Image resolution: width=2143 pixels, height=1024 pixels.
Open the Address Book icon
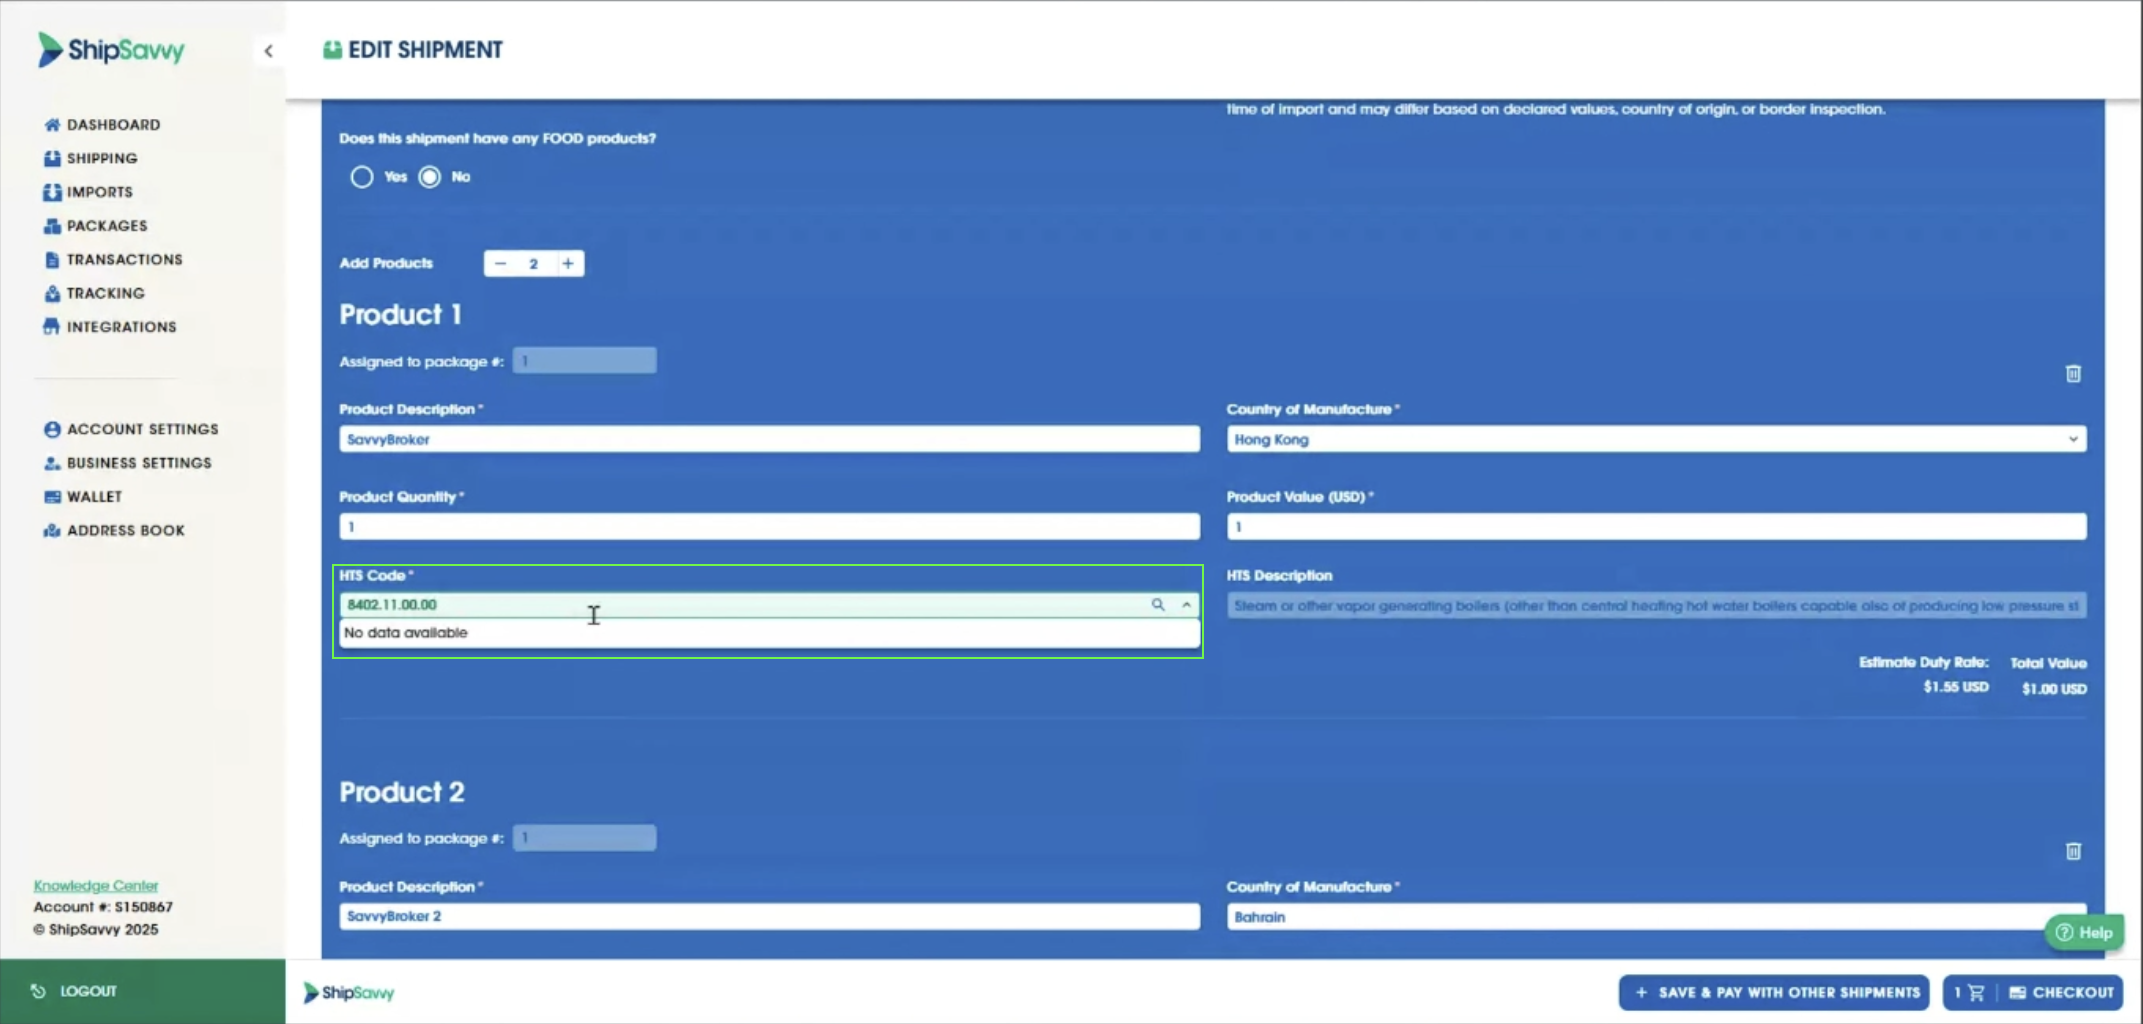(52, 531)
